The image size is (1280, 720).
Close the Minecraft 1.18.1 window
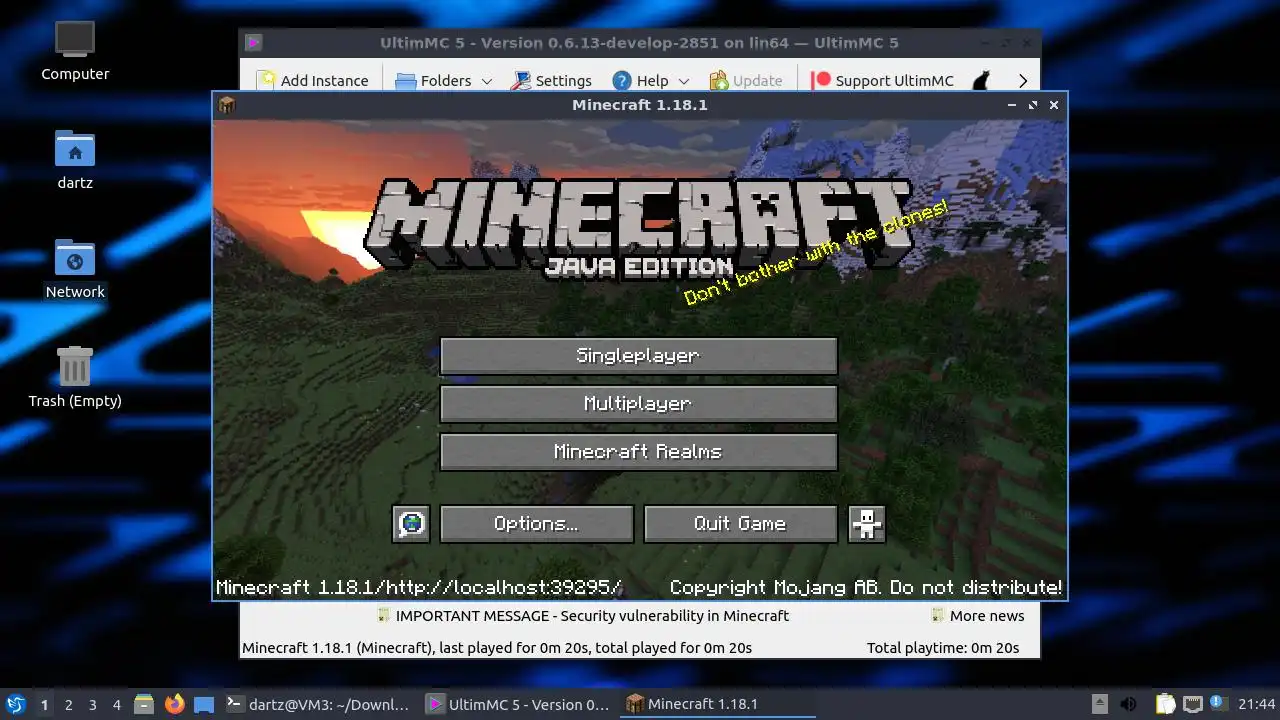1054,105
